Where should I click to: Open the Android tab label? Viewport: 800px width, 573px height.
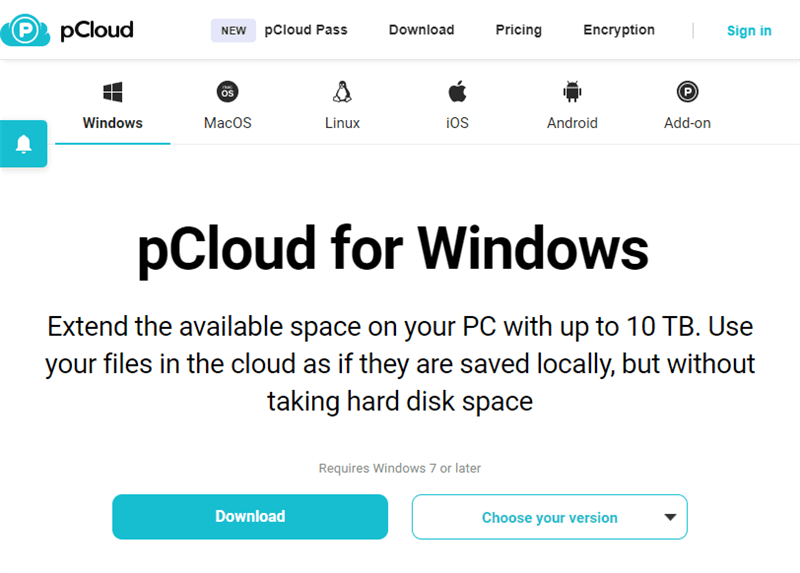coord(572,123)
